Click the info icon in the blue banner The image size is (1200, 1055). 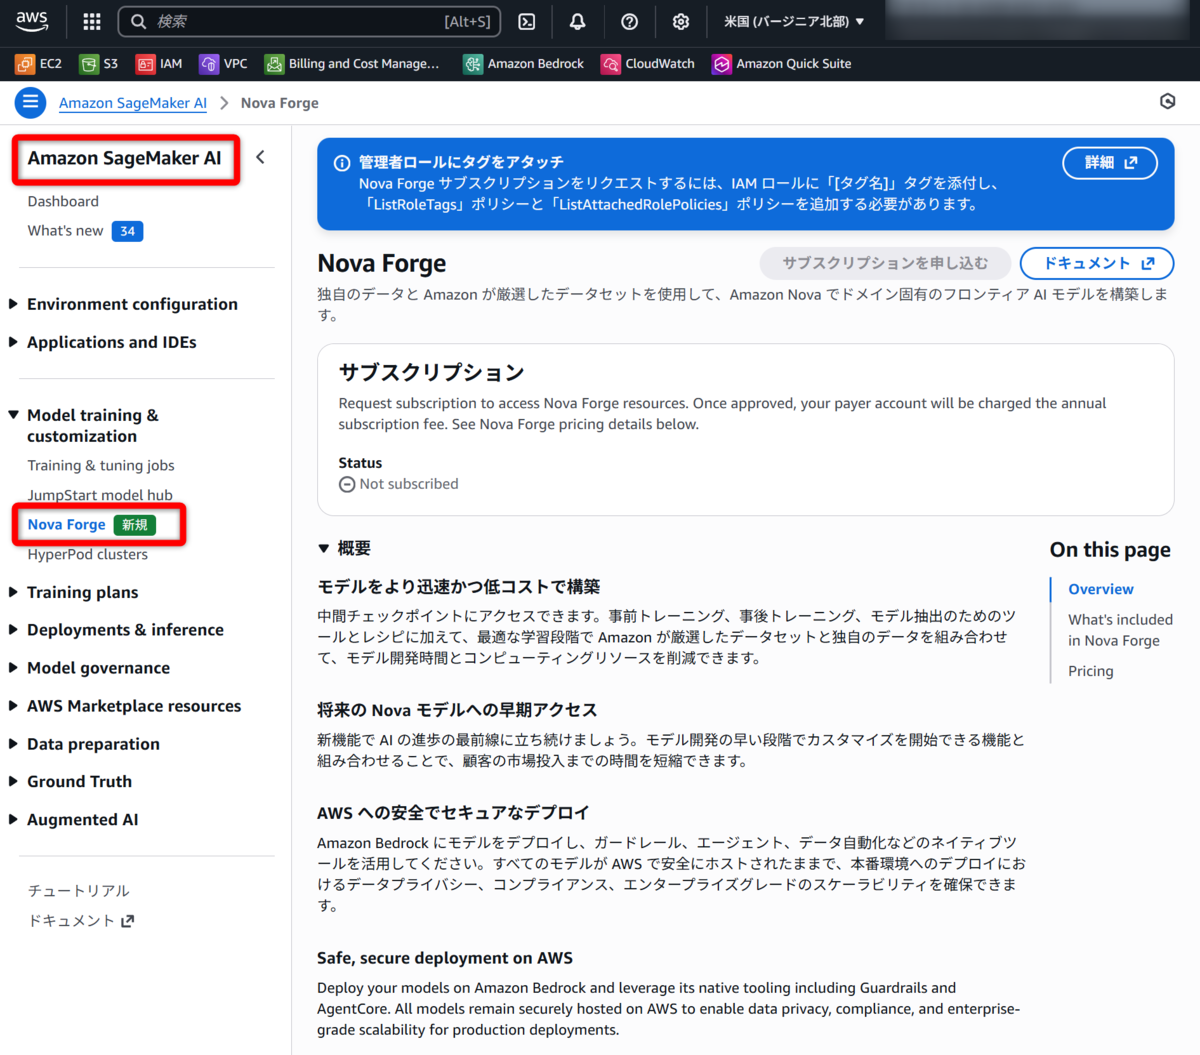pos(342,163)
